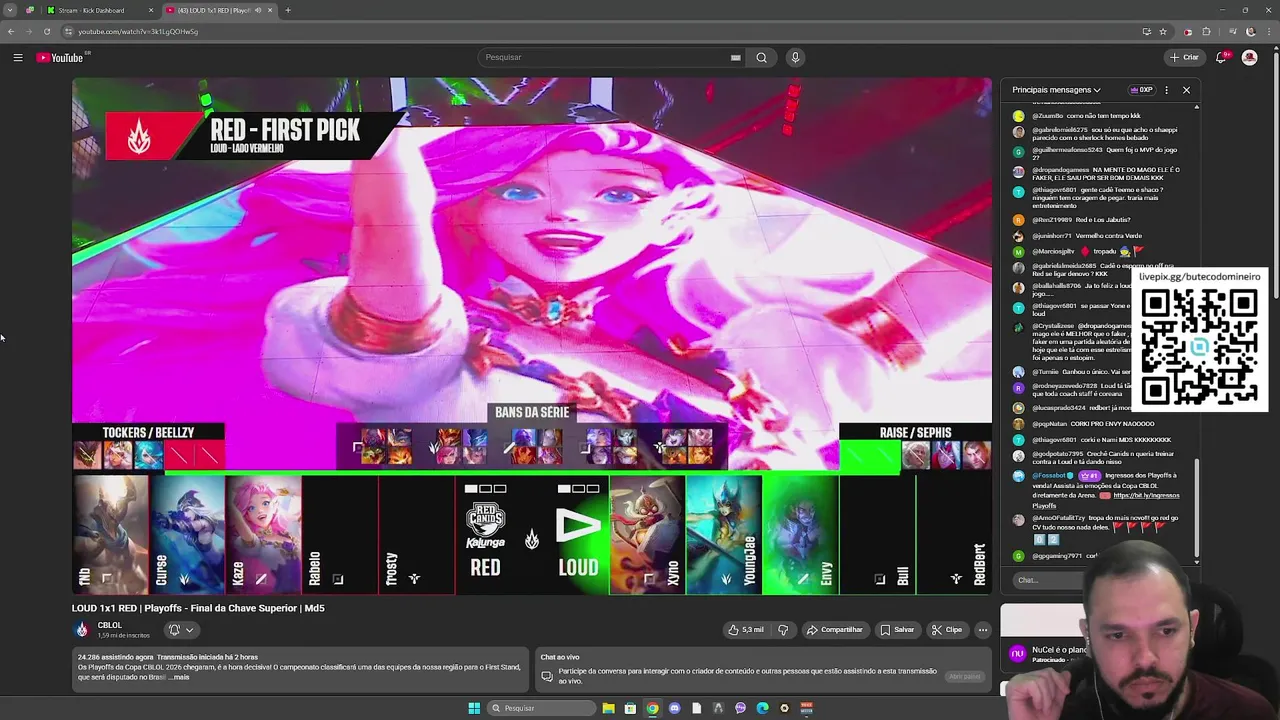Open Discord from the taskbar
The width and height of the screenshot is (1280, 720).
674,708
